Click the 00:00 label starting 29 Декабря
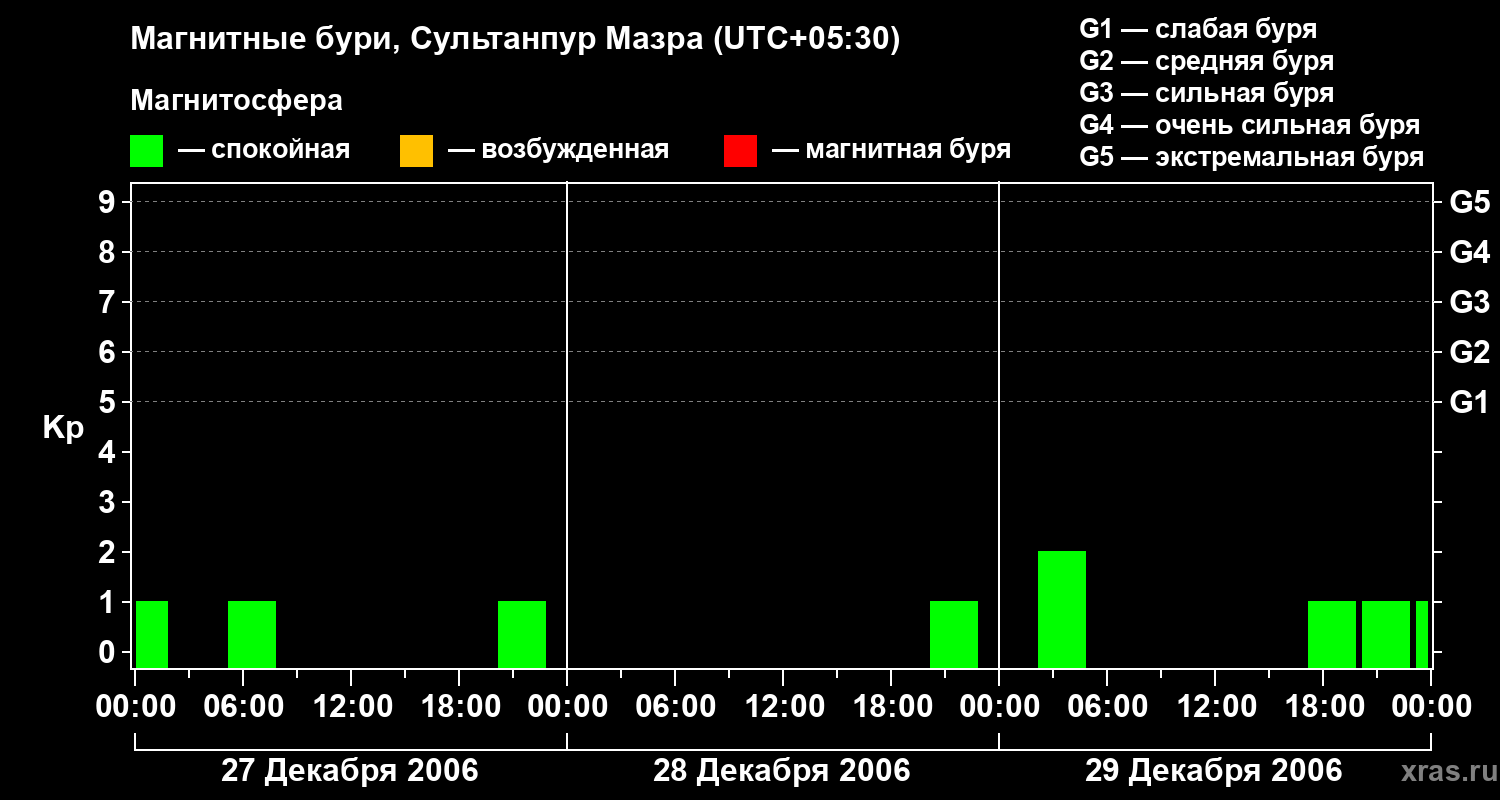Screen dimensions: 1500x800 (x=999, y=706)
